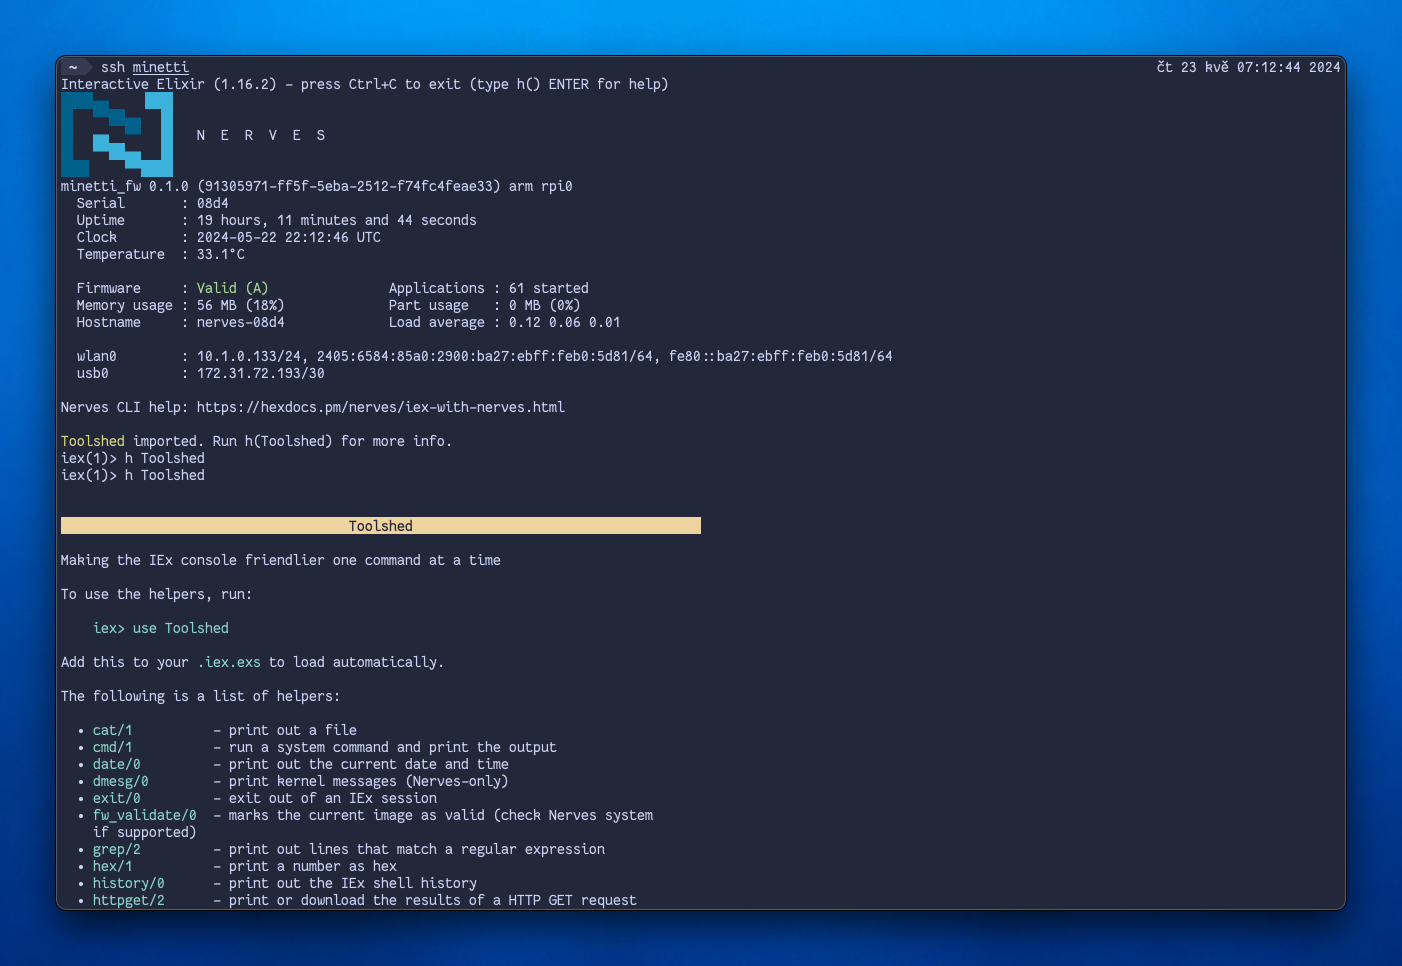Click the Part usage value '0 MB (0%)'
The width and height of the screenshot is (1402, 966).
click(x=545, y=305)
